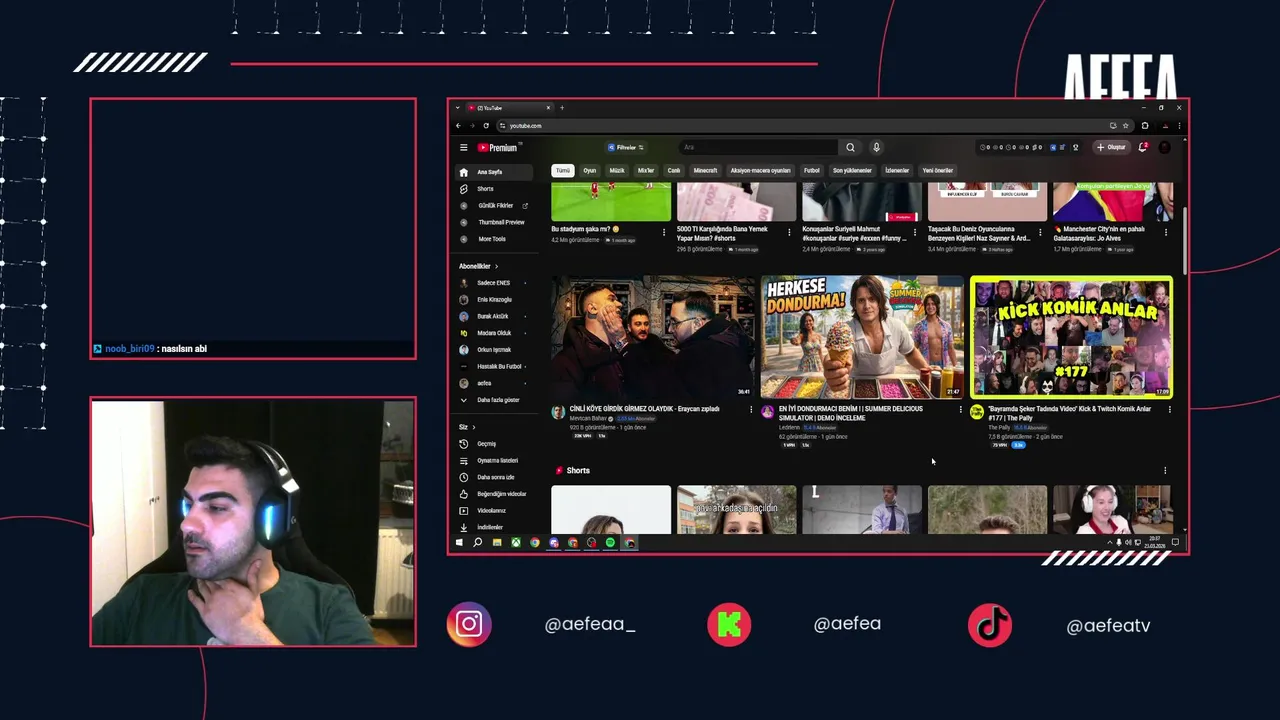This screenshot has width=1280, height=720.
Task: Select the 'Son yüklenenler' chip
Action: [852, 171]
